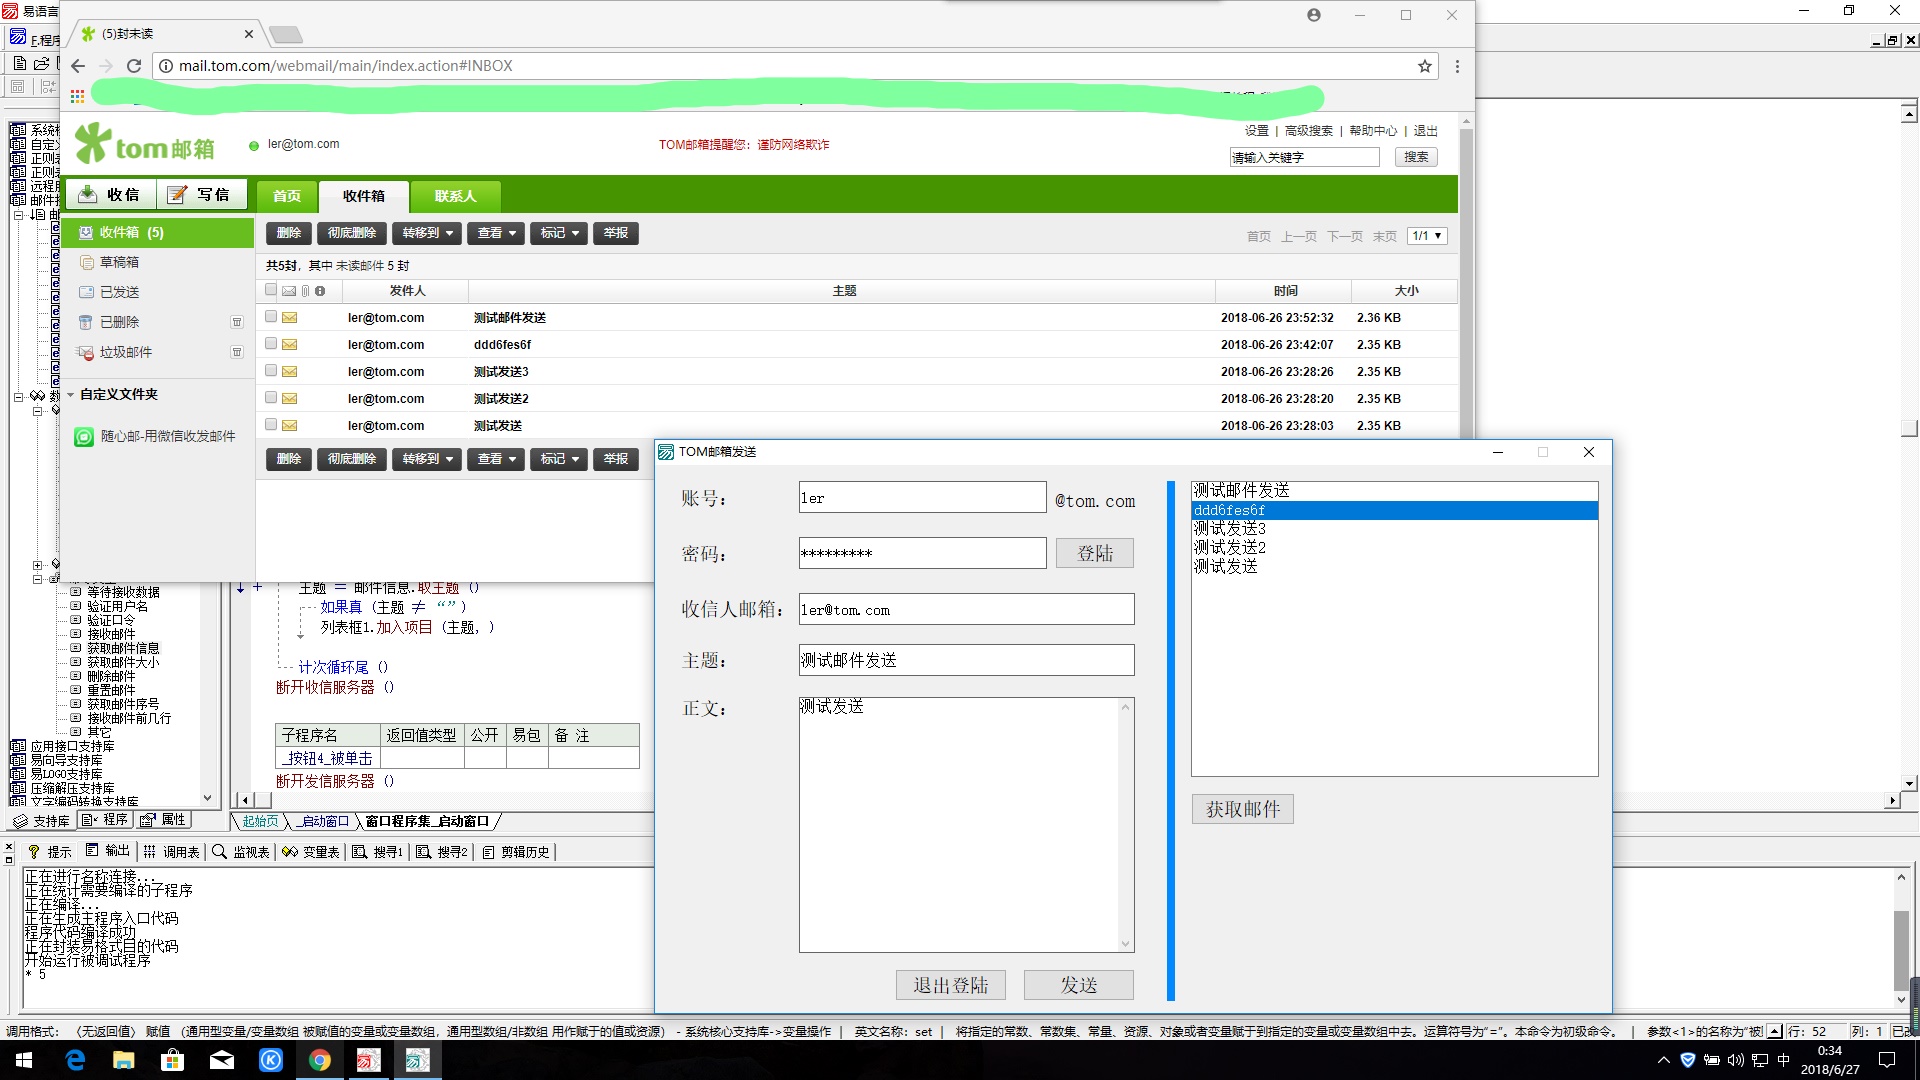
Task: Reload the TOM mail page
Action: coord(134,66)
